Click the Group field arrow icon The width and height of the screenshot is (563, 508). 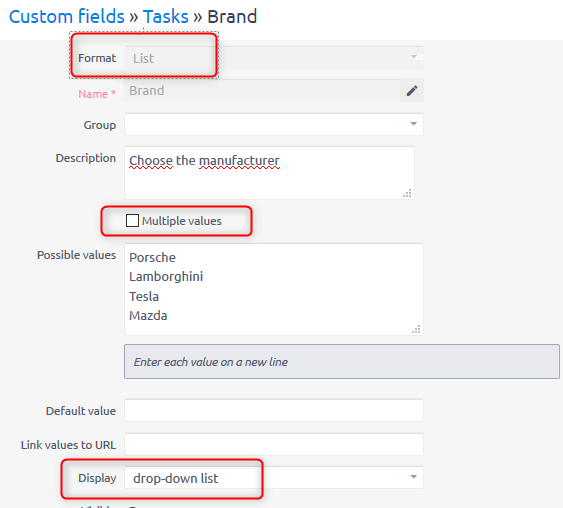point(414,124)
